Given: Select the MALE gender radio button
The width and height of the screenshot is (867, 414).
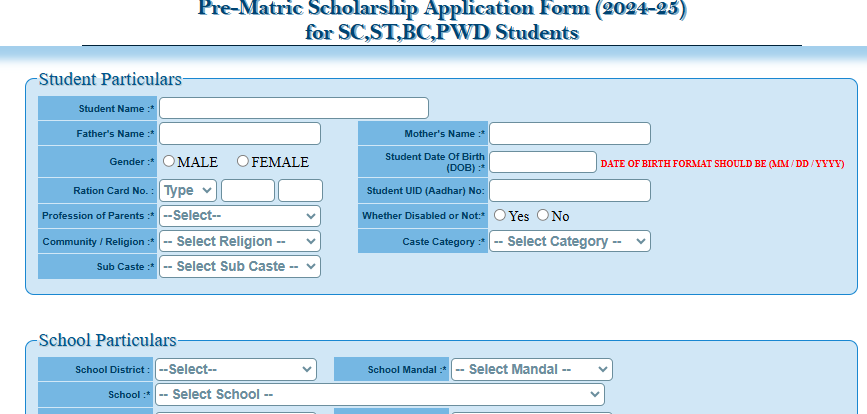Looking at the screenshot, I should 169,161.
